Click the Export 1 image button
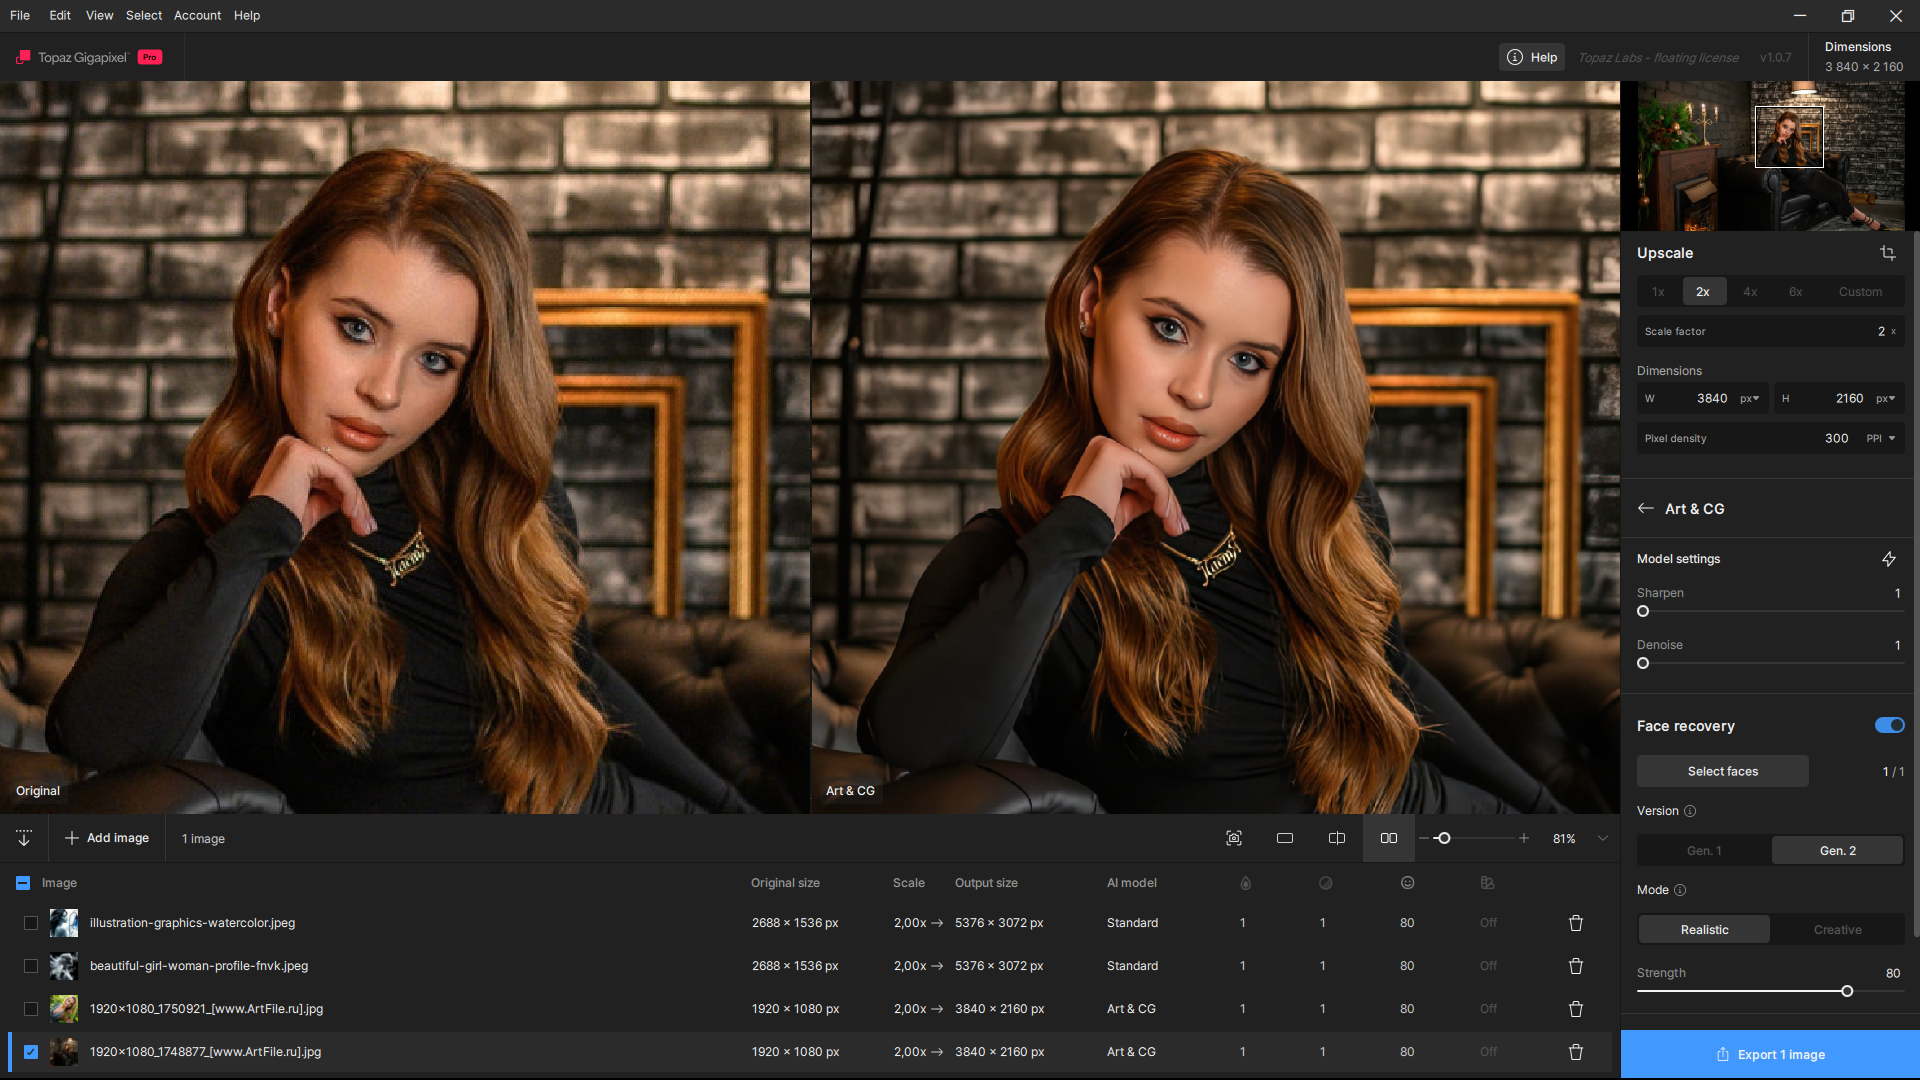The image size is (1920, 1080). click(1770, 1054)
